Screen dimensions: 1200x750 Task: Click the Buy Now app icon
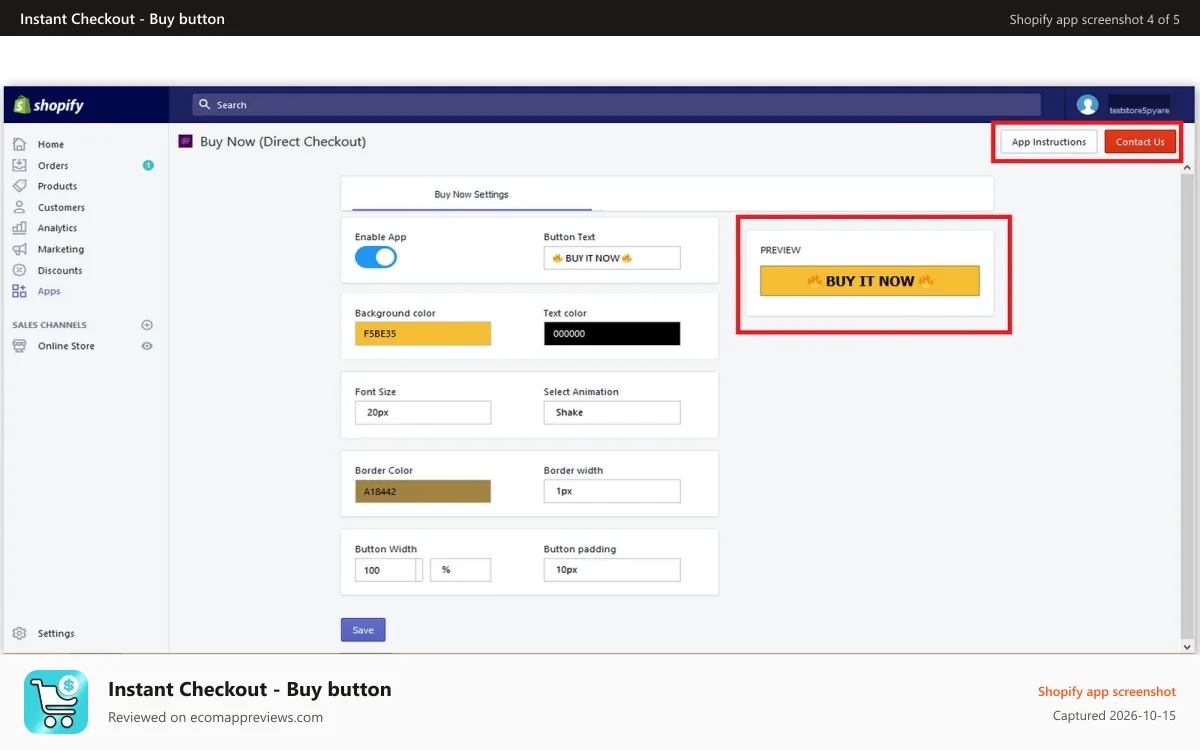pos(185,141)
